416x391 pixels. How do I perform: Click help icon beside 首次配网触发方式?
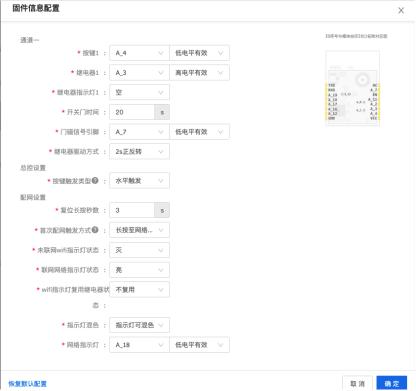(x=95, y=230)
